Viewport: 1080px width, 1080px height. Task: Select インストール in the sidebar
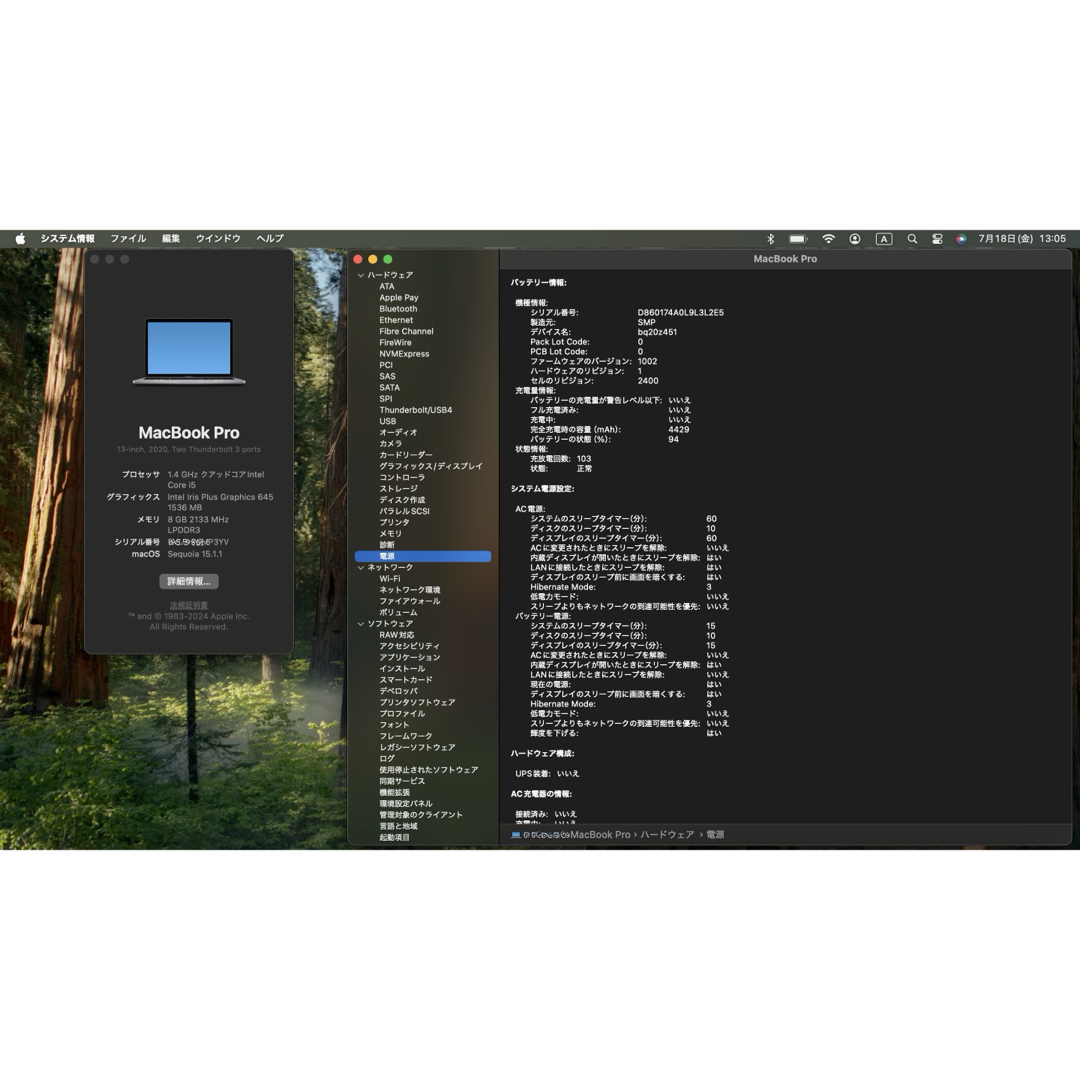pos(402,669)
